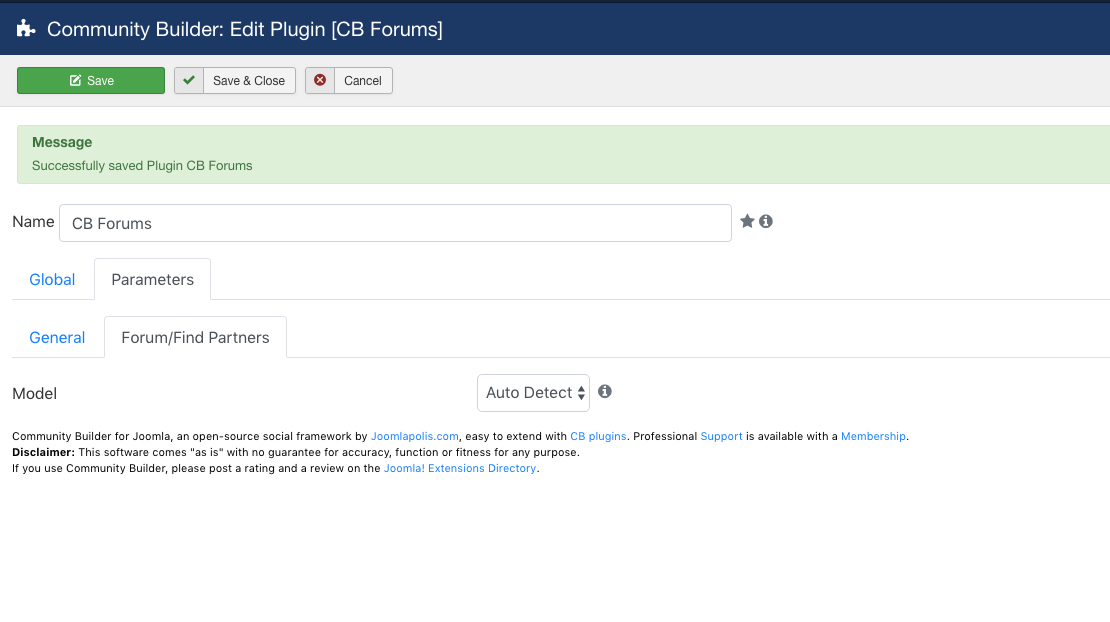Open the General sub-tab

click(x=57, y=338)
